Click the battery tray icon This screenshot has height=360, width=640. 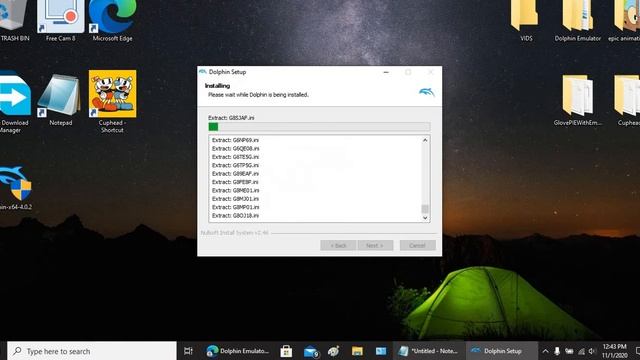[569, 351]
